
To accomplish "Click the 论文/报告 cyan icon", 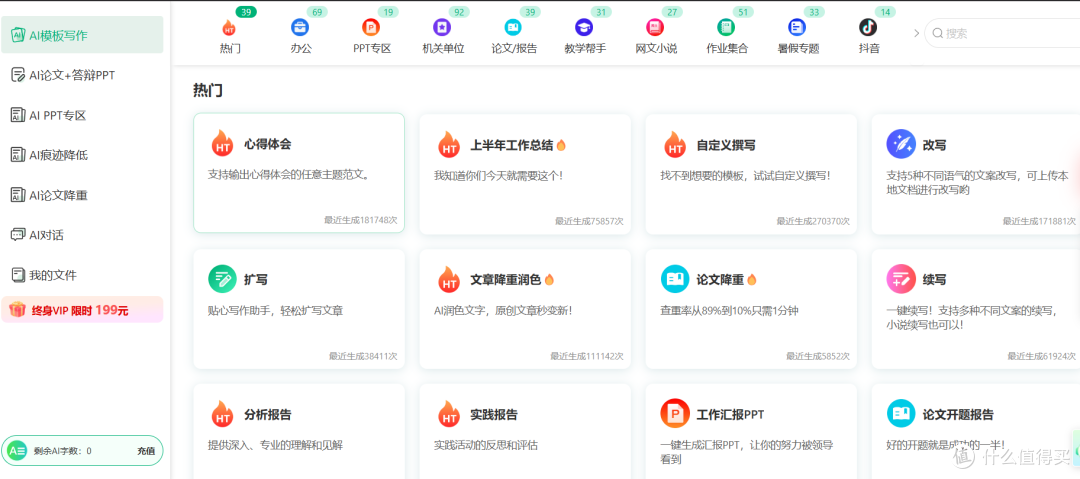I will [x=513, y=28].
